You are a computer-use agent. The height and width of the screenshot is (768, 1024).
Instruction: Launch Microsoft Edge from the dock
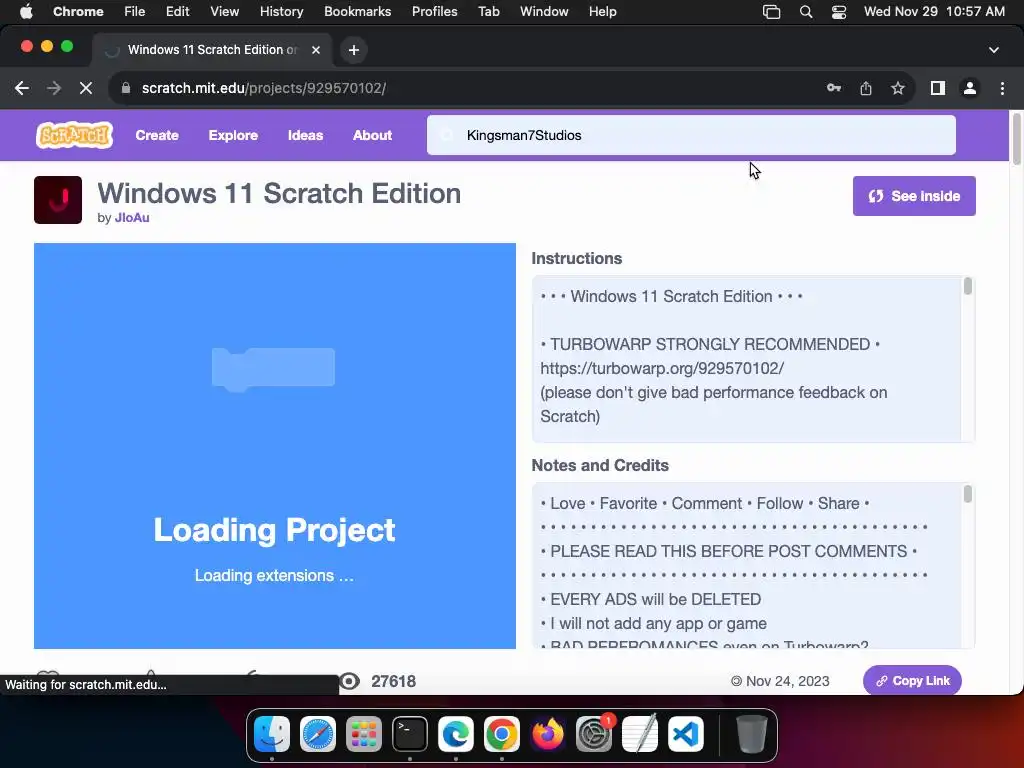coord(456,733)
